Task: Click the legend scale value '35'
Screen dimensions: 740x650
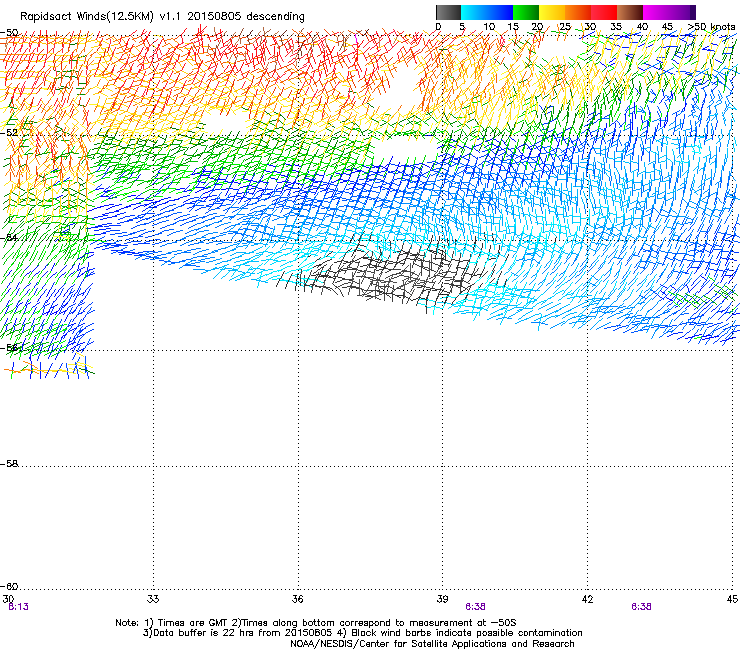Action: (616, 27)
